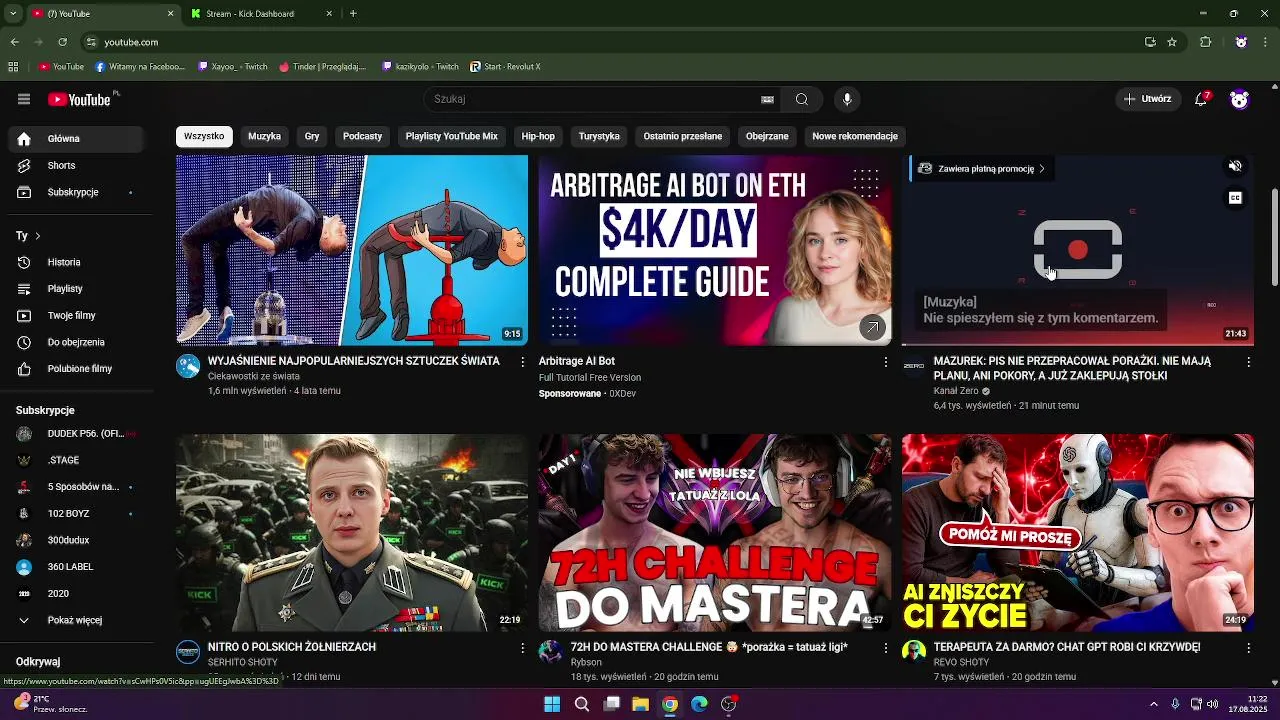Select the Muzyka filter chip

[264, 136]
